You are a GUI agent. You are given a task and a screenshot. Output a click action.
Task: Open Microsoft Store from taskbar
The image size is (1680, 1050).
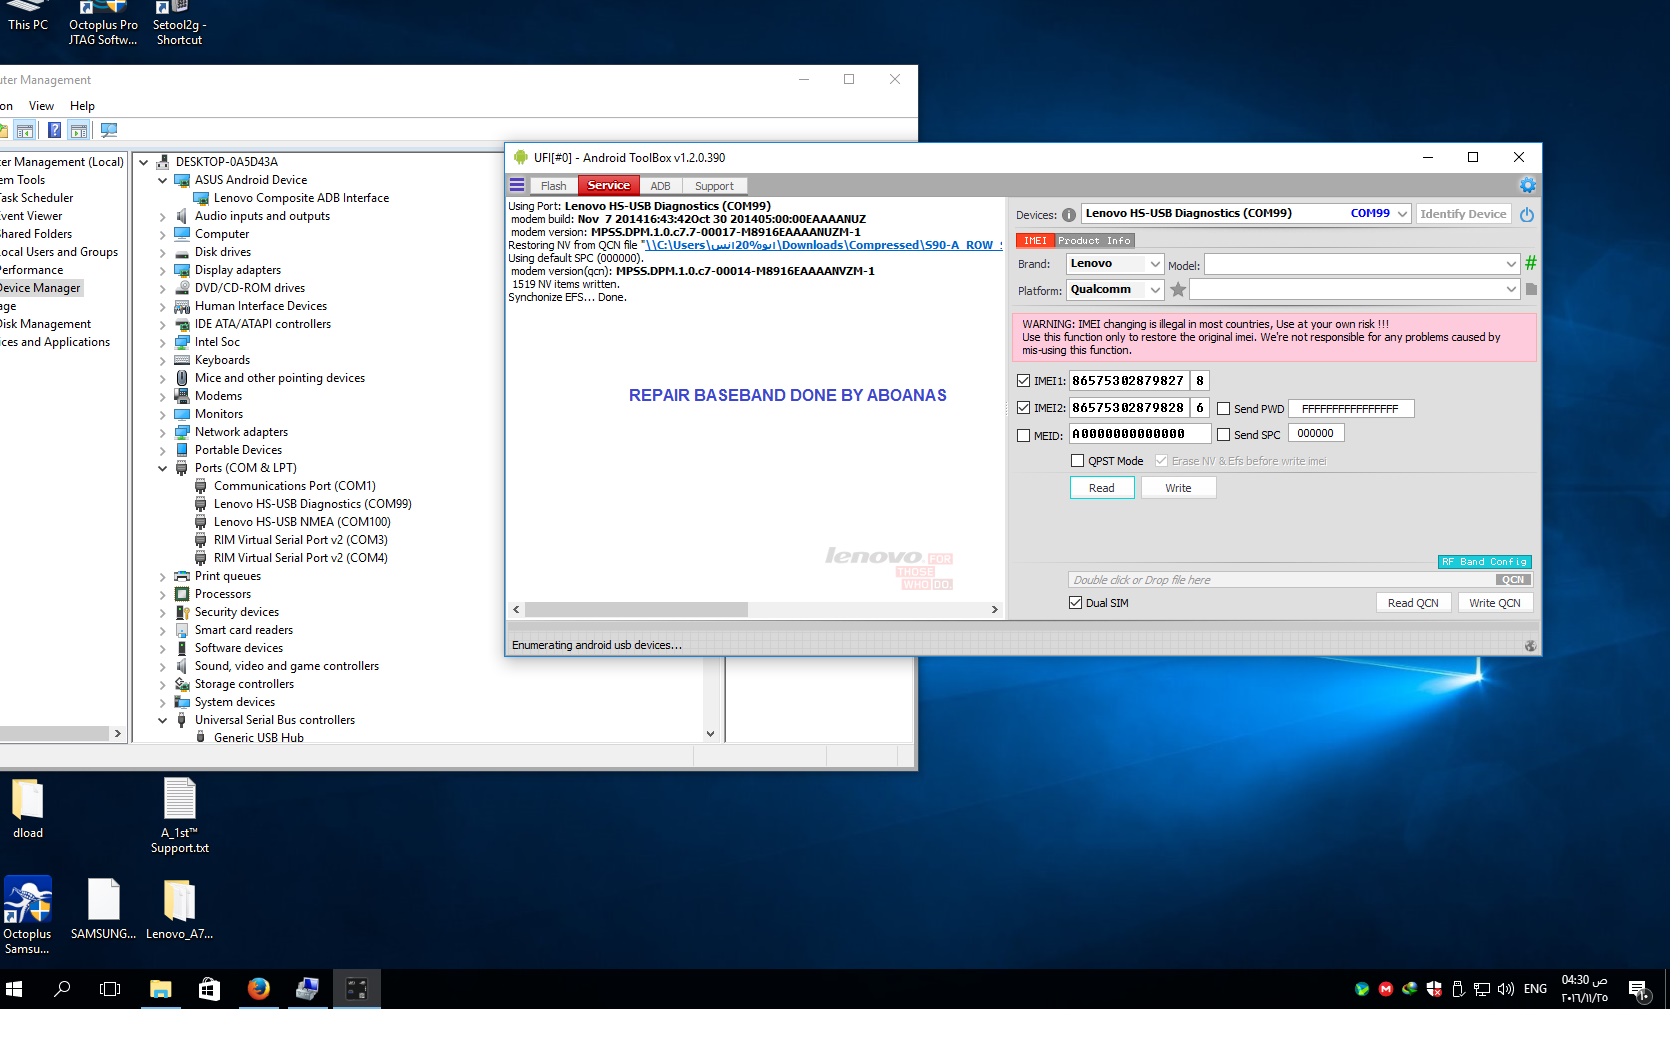(x=209, y=989)
